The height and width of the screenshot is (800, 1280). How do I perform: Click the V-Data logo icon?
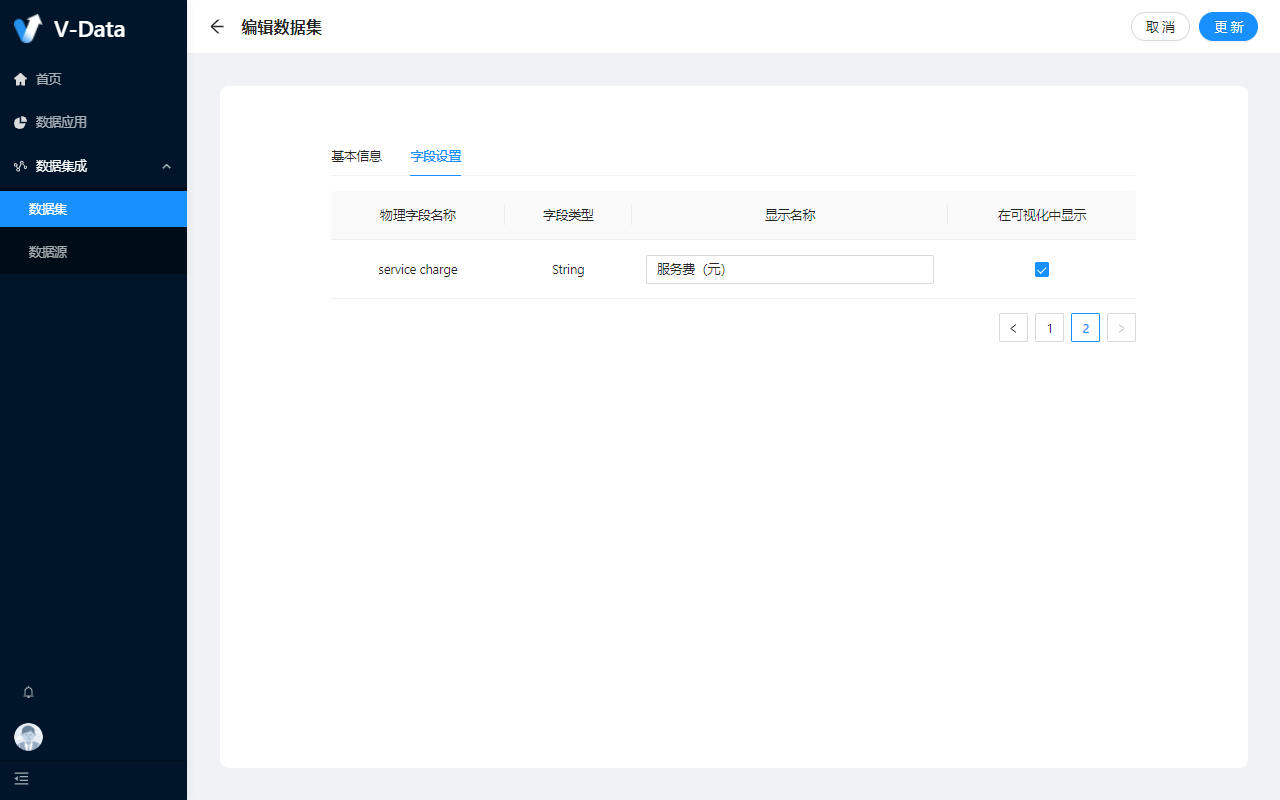pyautogui.click(x=28, y=28)
